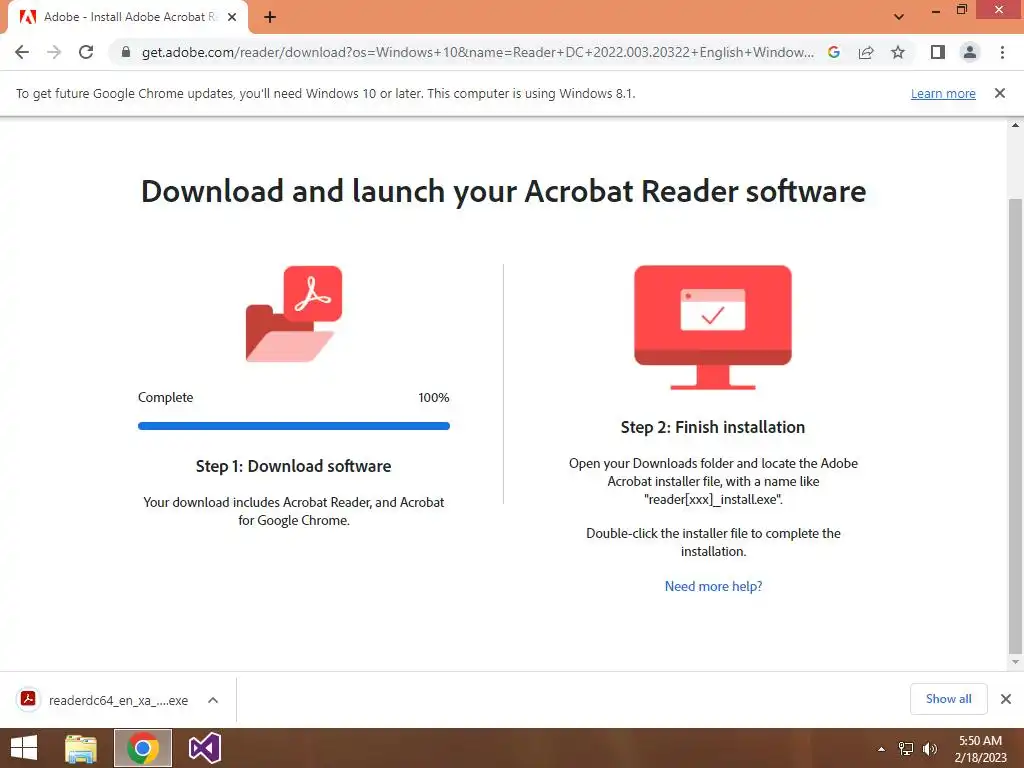Image resolution: width=1024 pixels, height=768 pixels.
Task: Open Visual Studio from the taskbar
Action: [205, 748]
